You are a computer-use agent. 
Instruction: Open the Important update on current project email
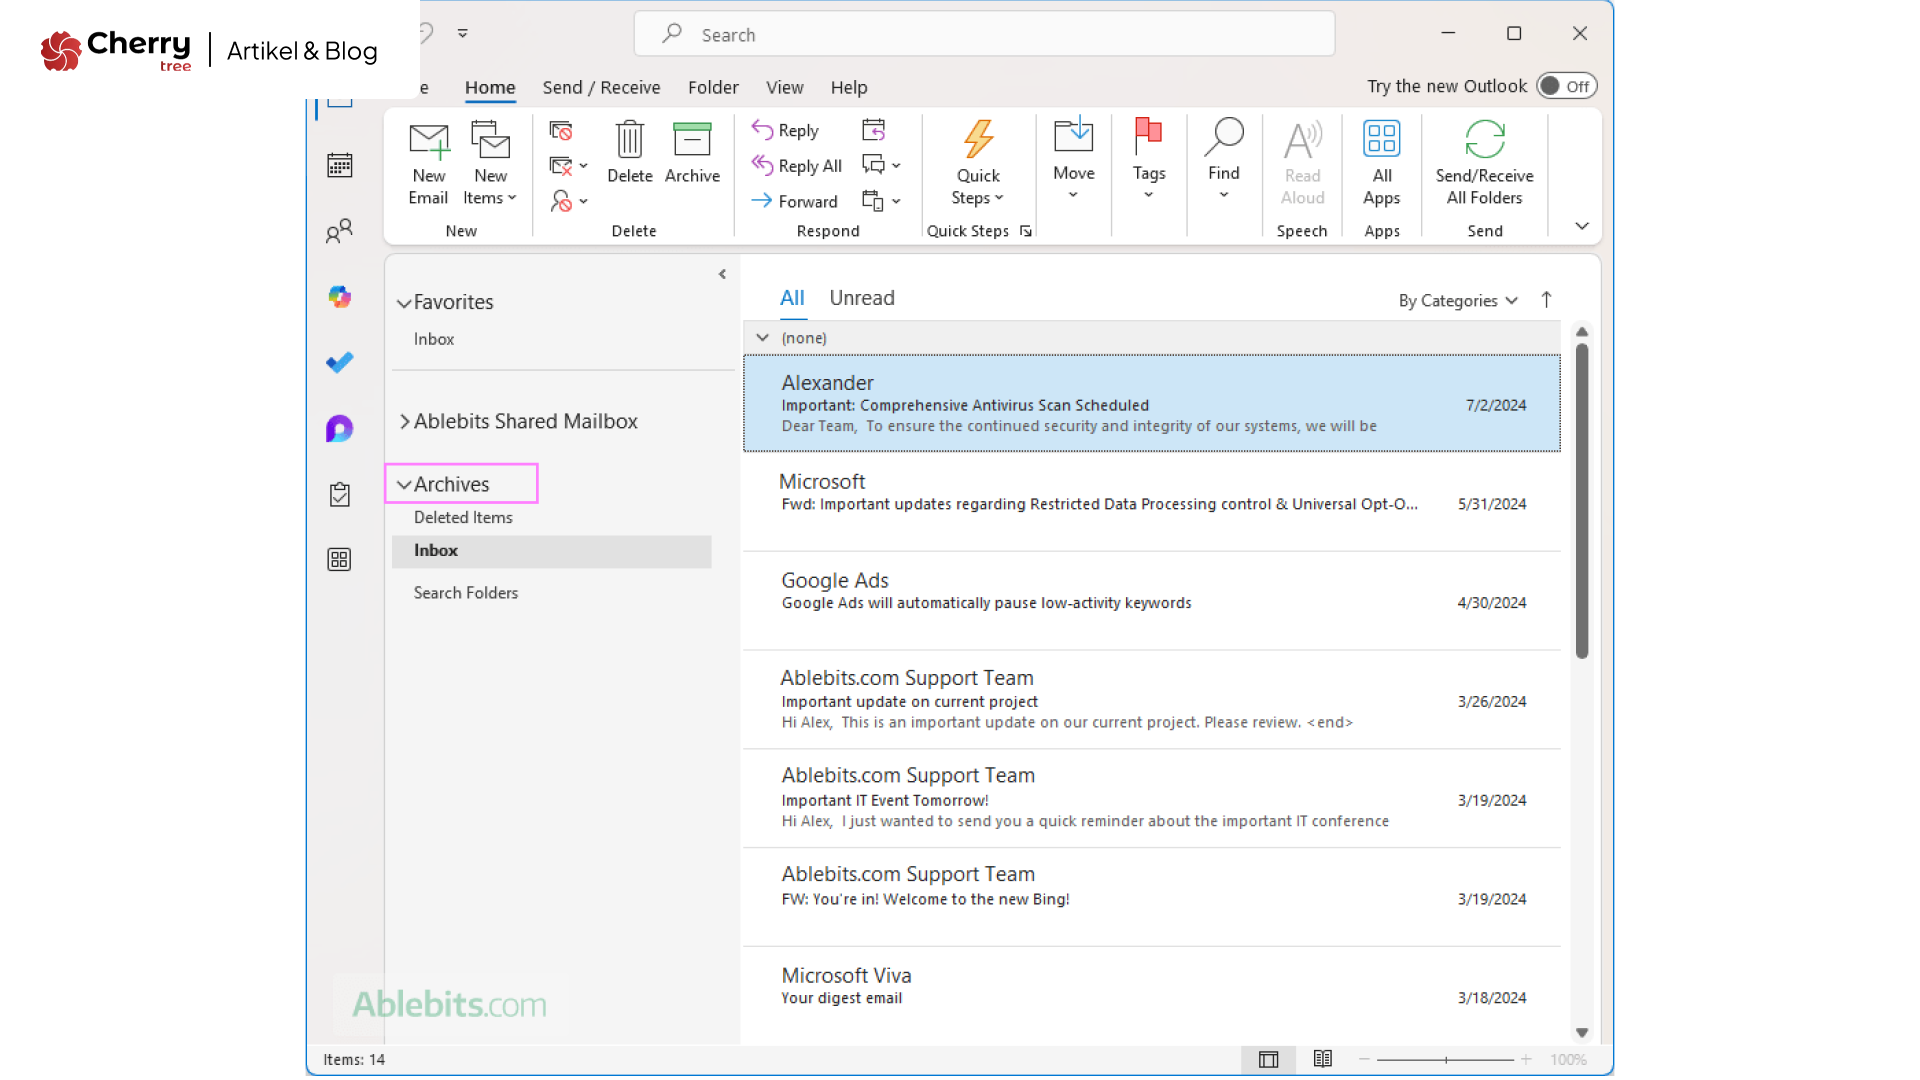1151,700
